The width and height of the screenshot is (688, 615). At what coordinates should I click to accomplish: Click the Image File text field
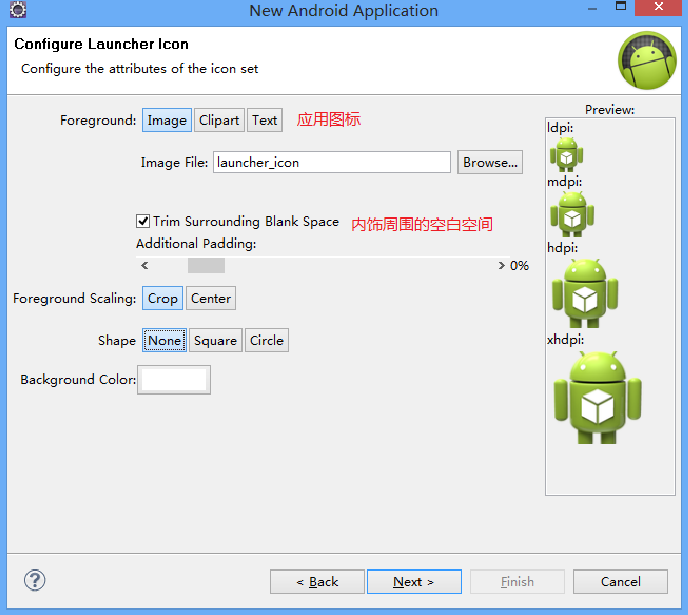(332, 162)
